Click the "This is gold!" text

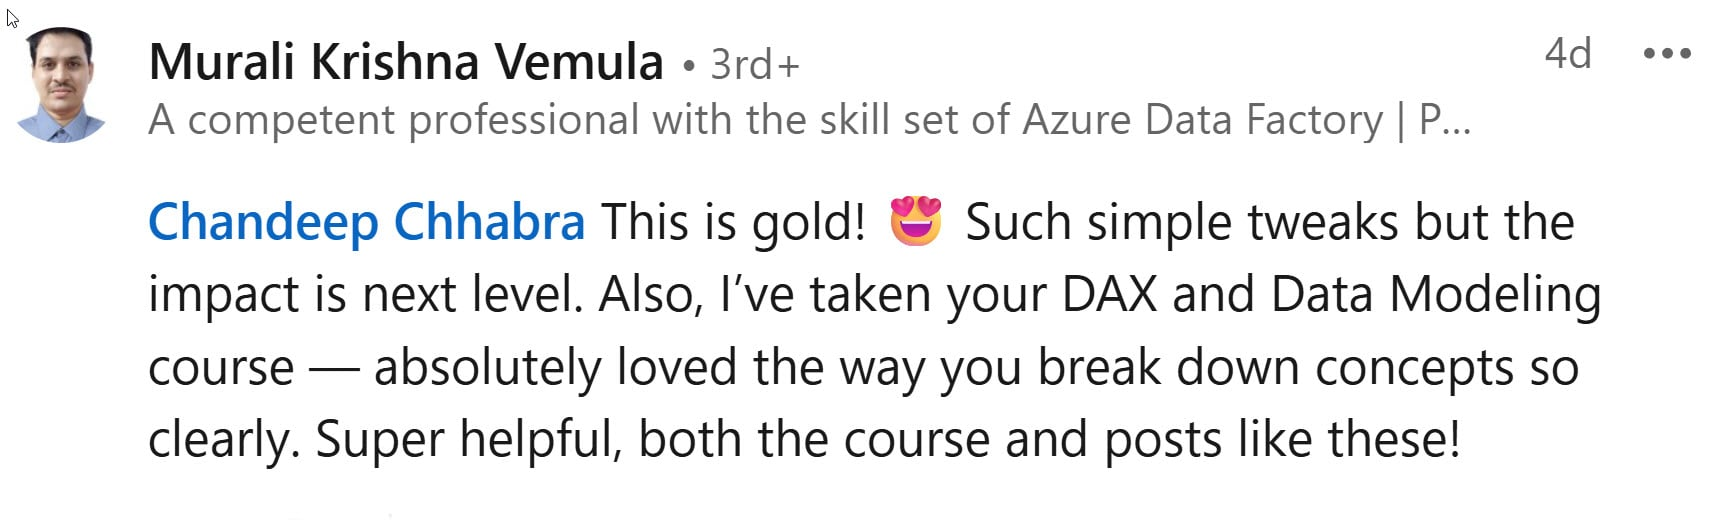click(x=733, y=222)
